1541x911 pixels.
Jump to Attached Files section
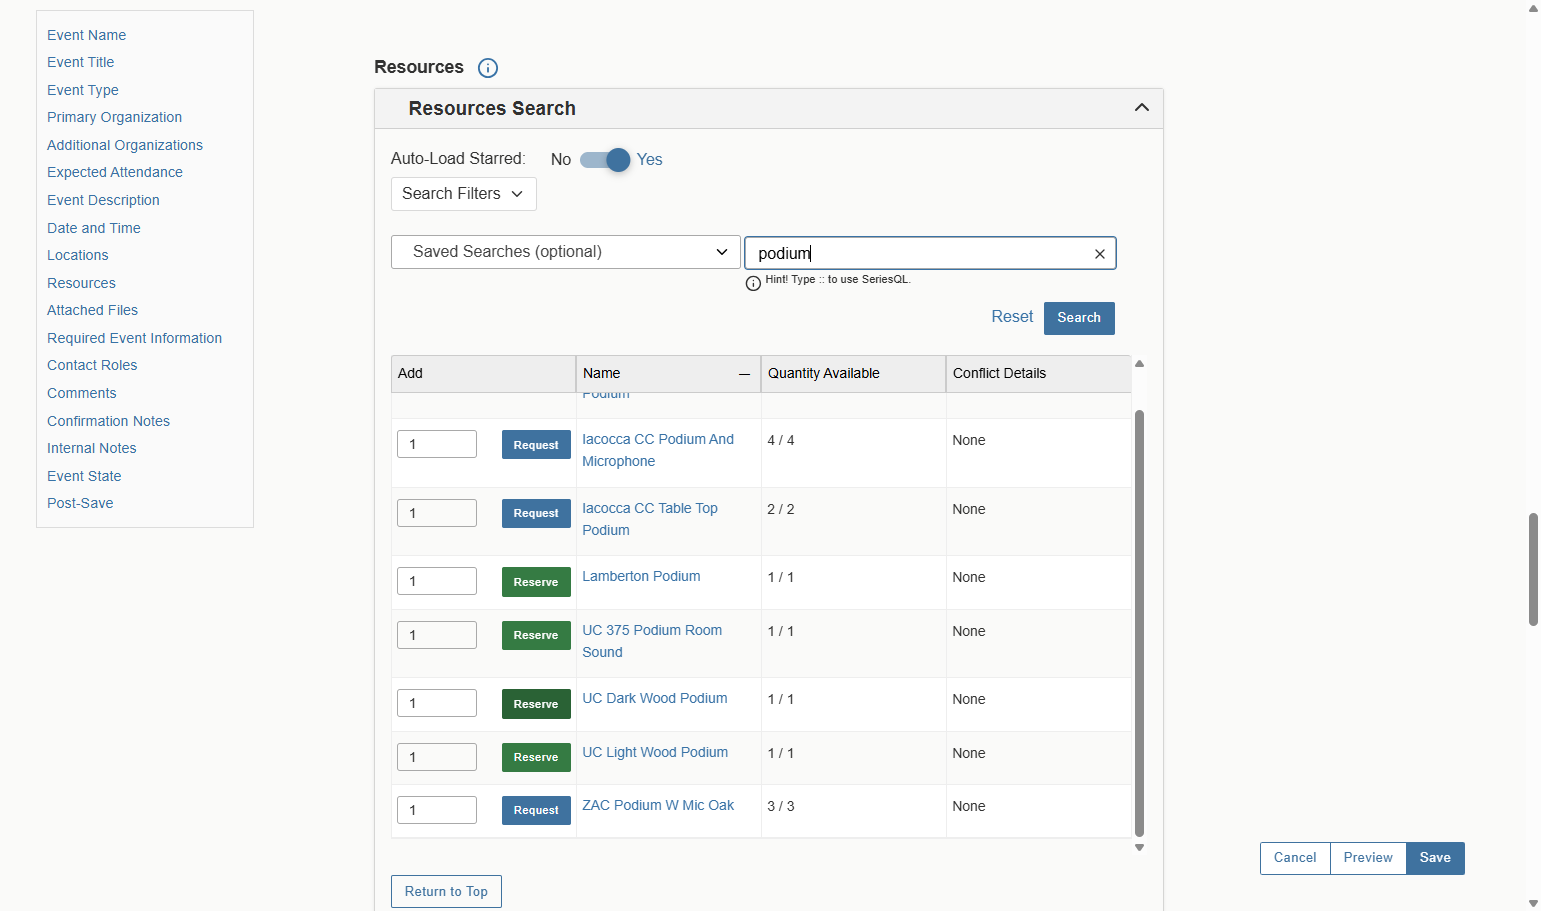[x=92, y=311]
